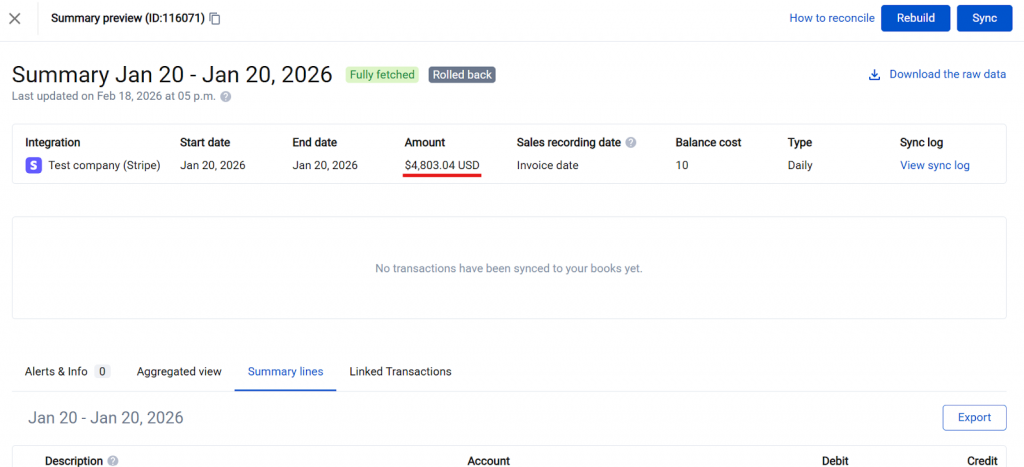Close the summary preview panel
This screenshot has width=1024, height=467.
point(15,19)
